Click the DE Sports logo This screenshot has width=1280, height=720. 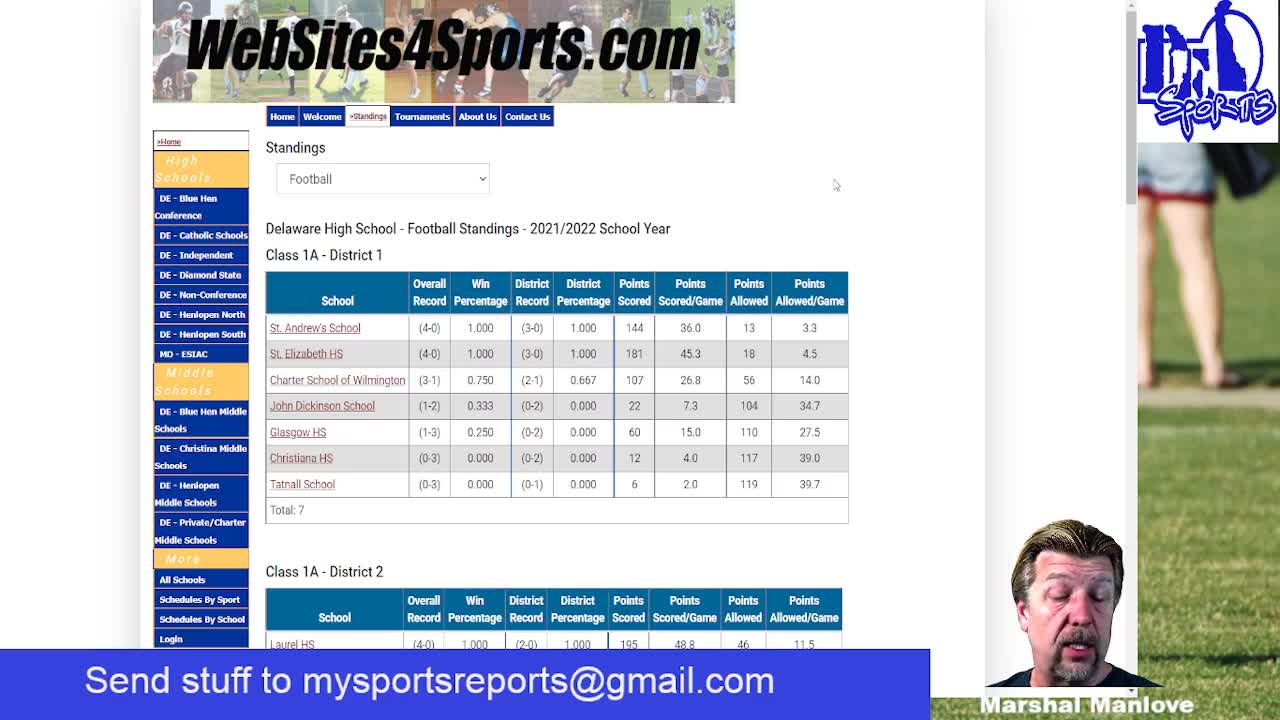click(1207, 70)
